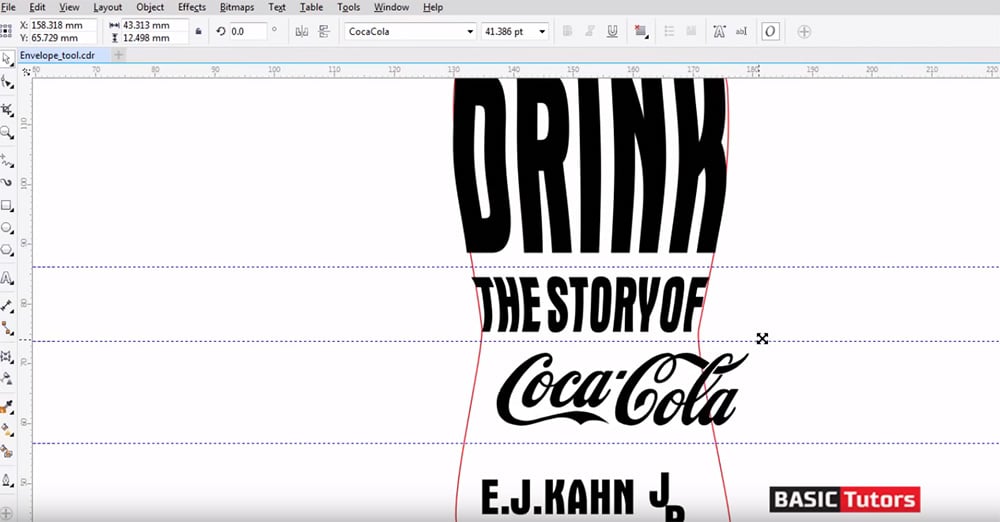The width and height of the screenshot is (1000, 522).
Task: Click the object origin grid icon
Action: (6, 31)
